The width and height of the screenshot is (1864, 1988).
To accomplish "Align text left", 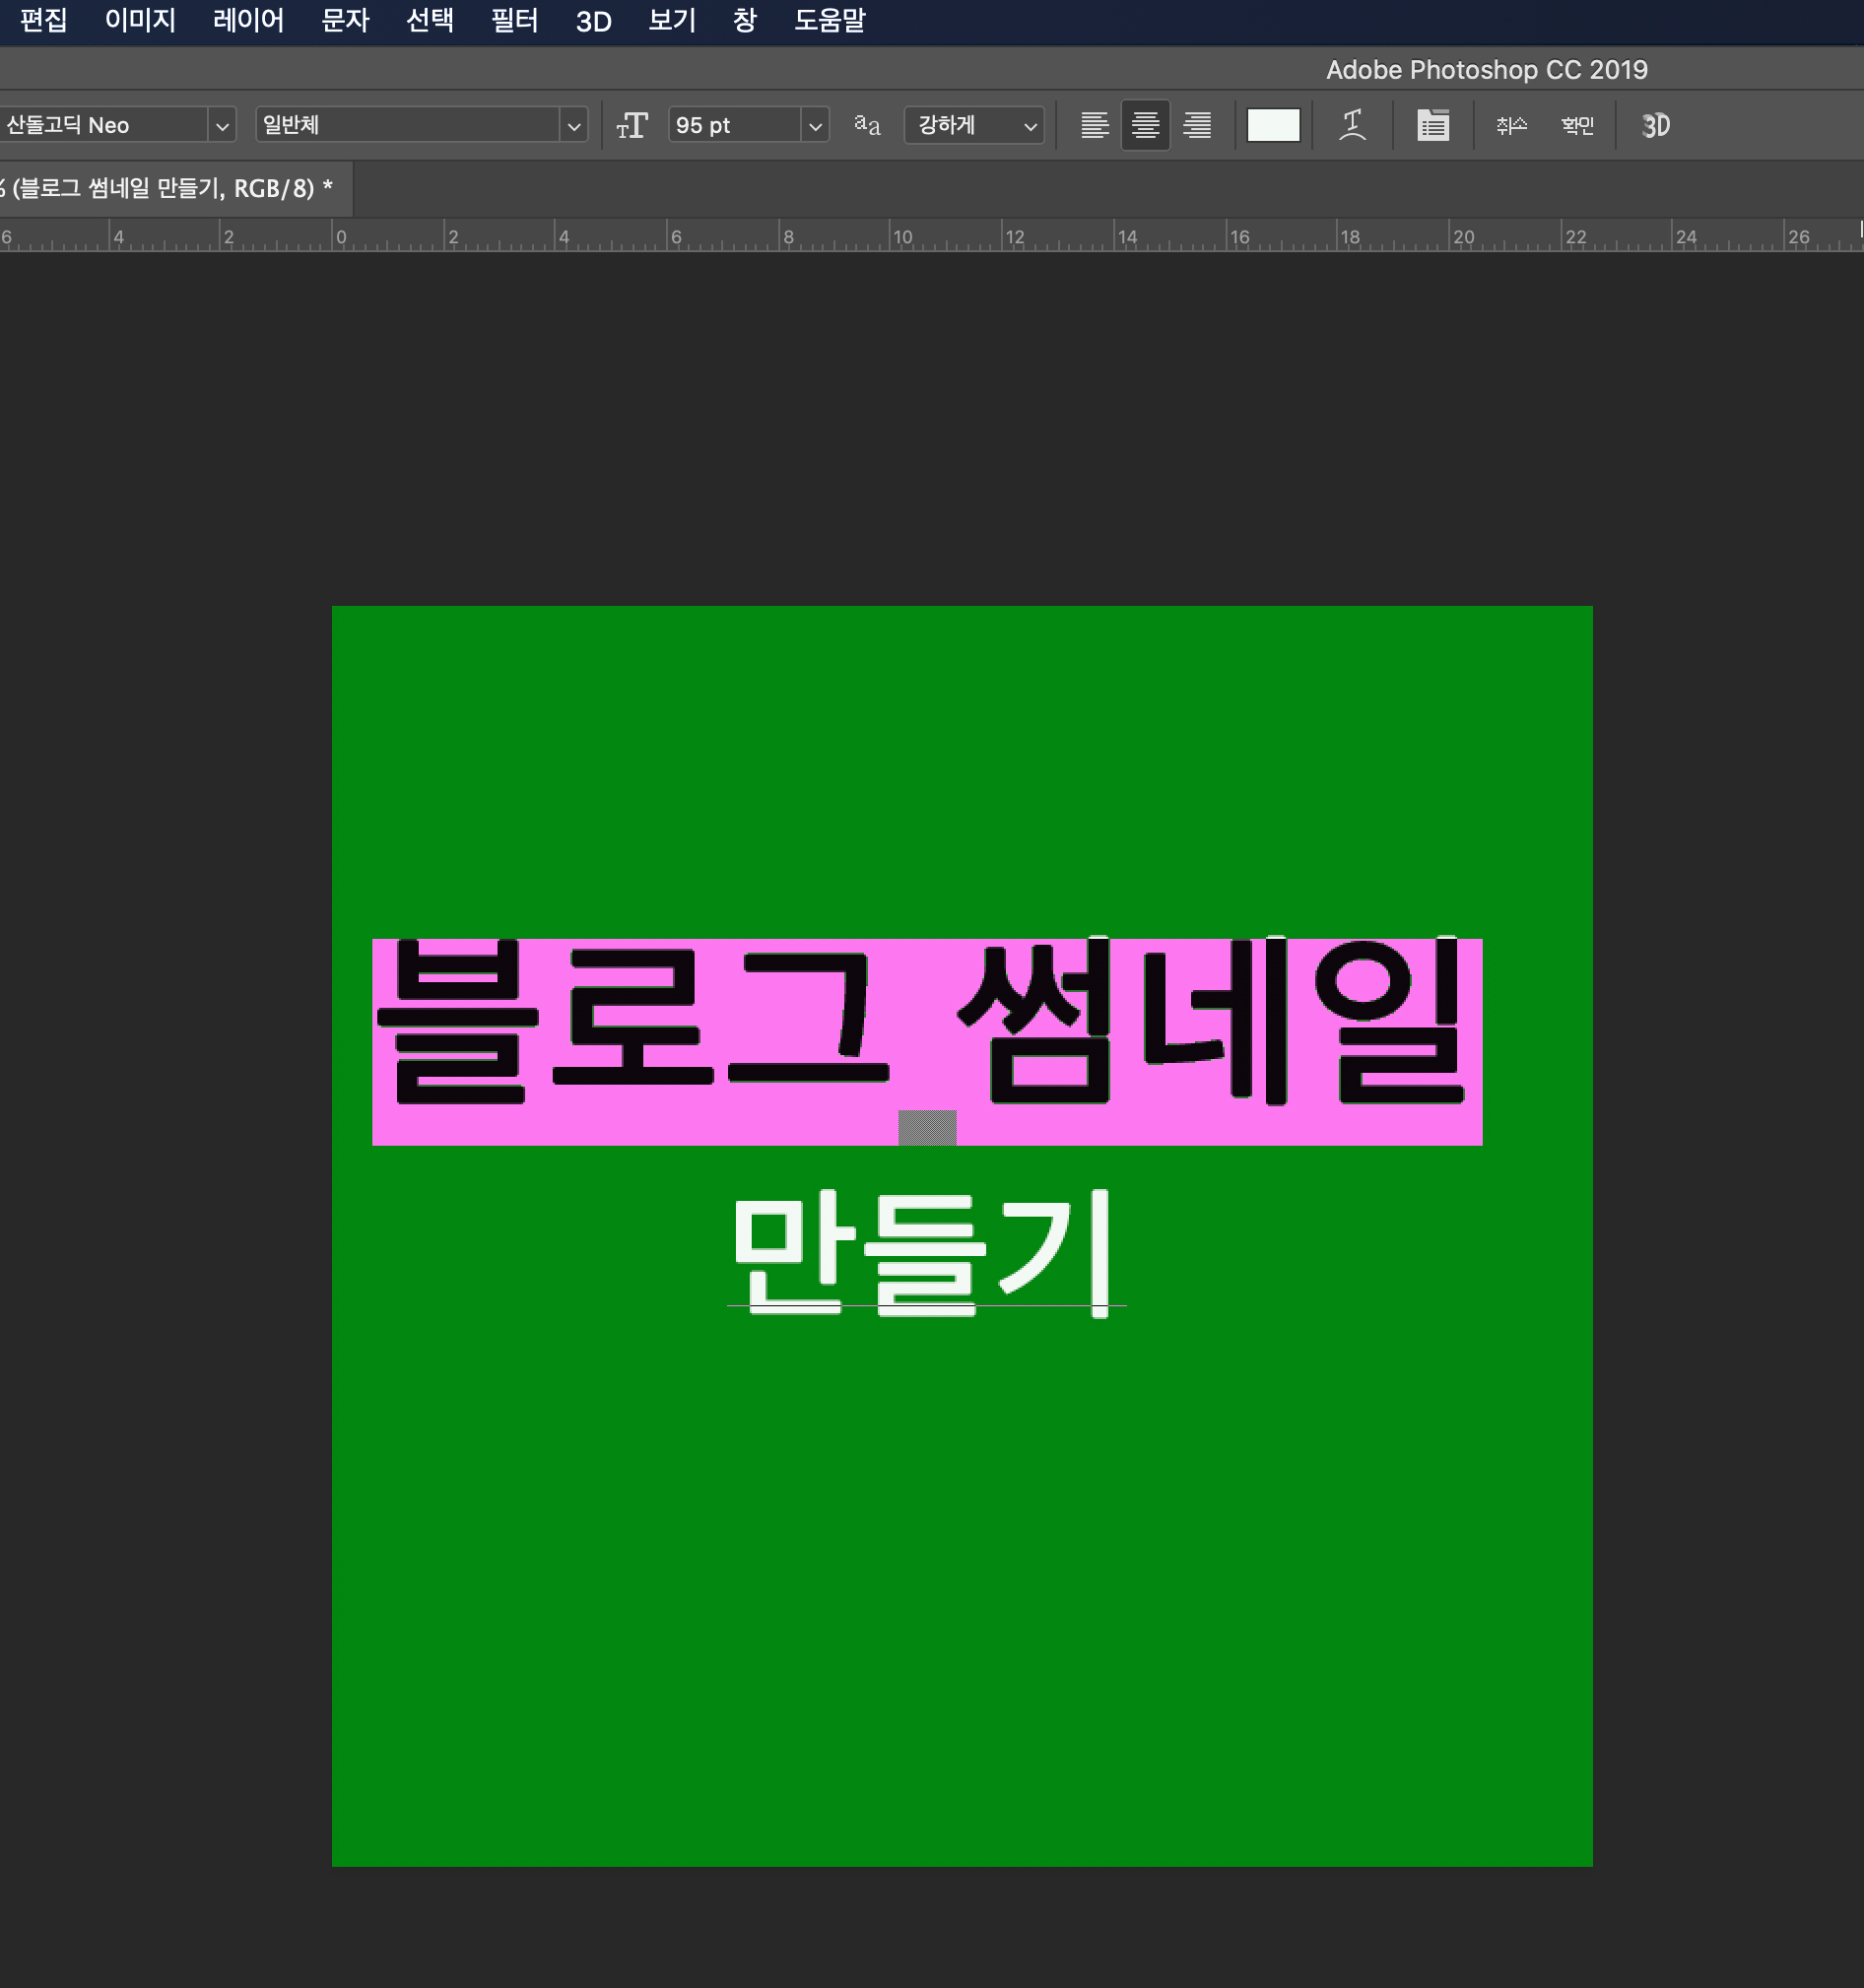I will (1095, 125).
